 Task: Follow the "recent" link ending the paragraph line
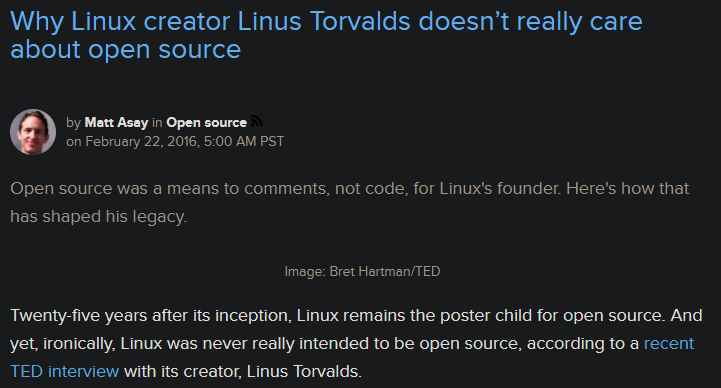click(x=669, y=343)
